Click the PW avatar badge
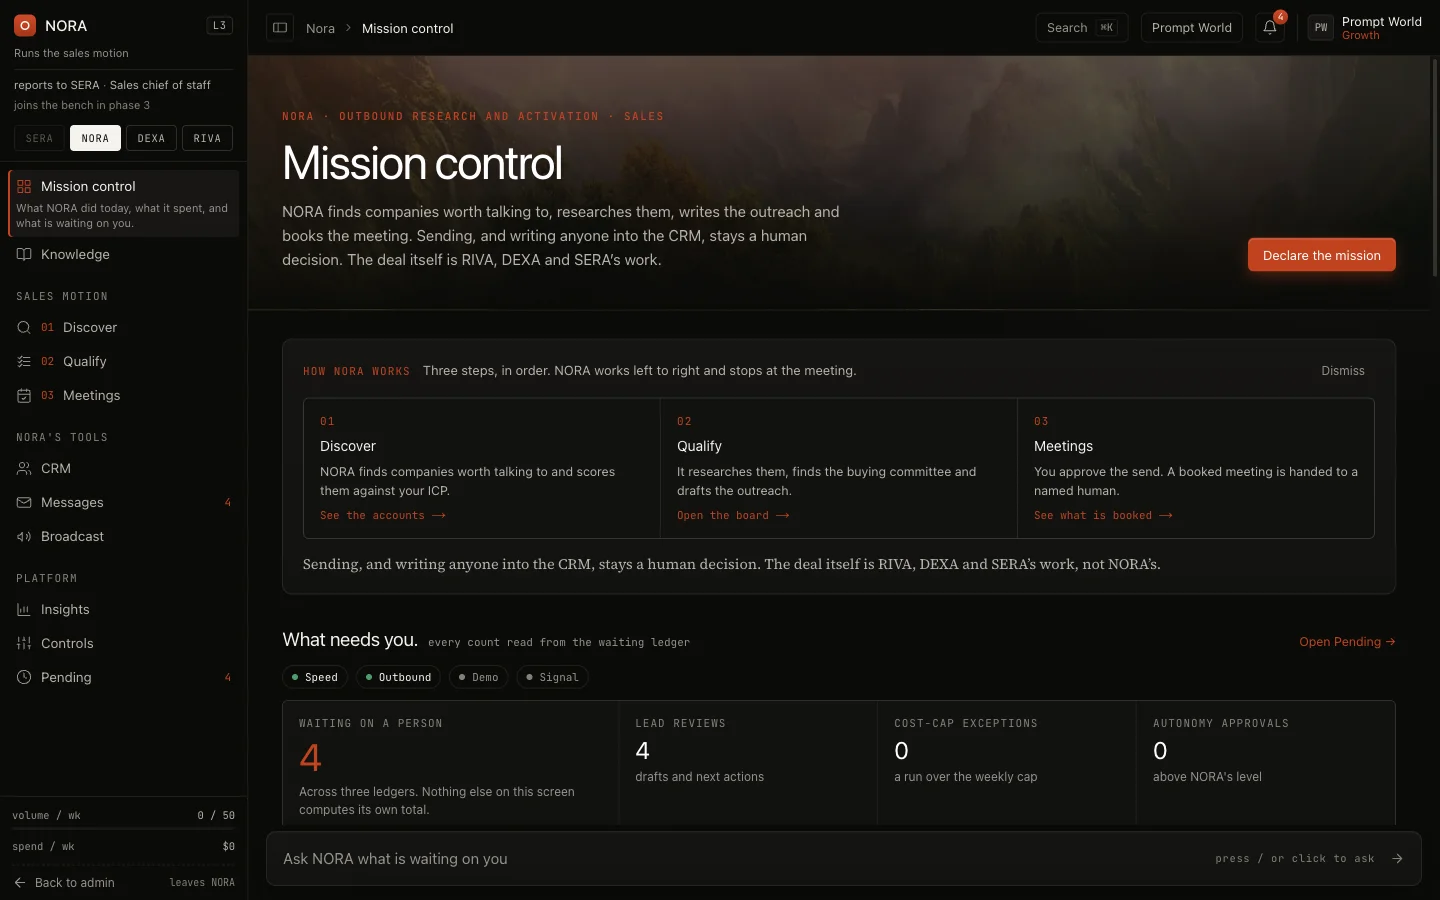 pos(1321,28)
